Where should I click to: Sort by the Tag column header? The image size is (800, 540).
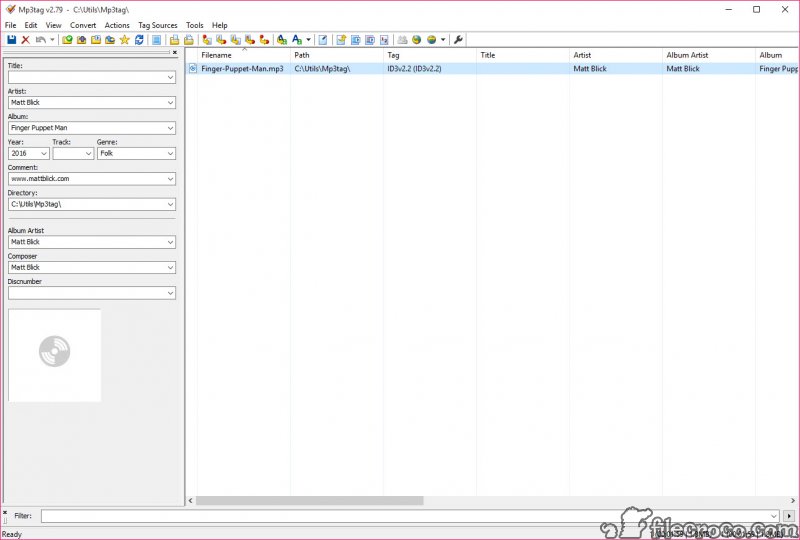pos(430,55)
